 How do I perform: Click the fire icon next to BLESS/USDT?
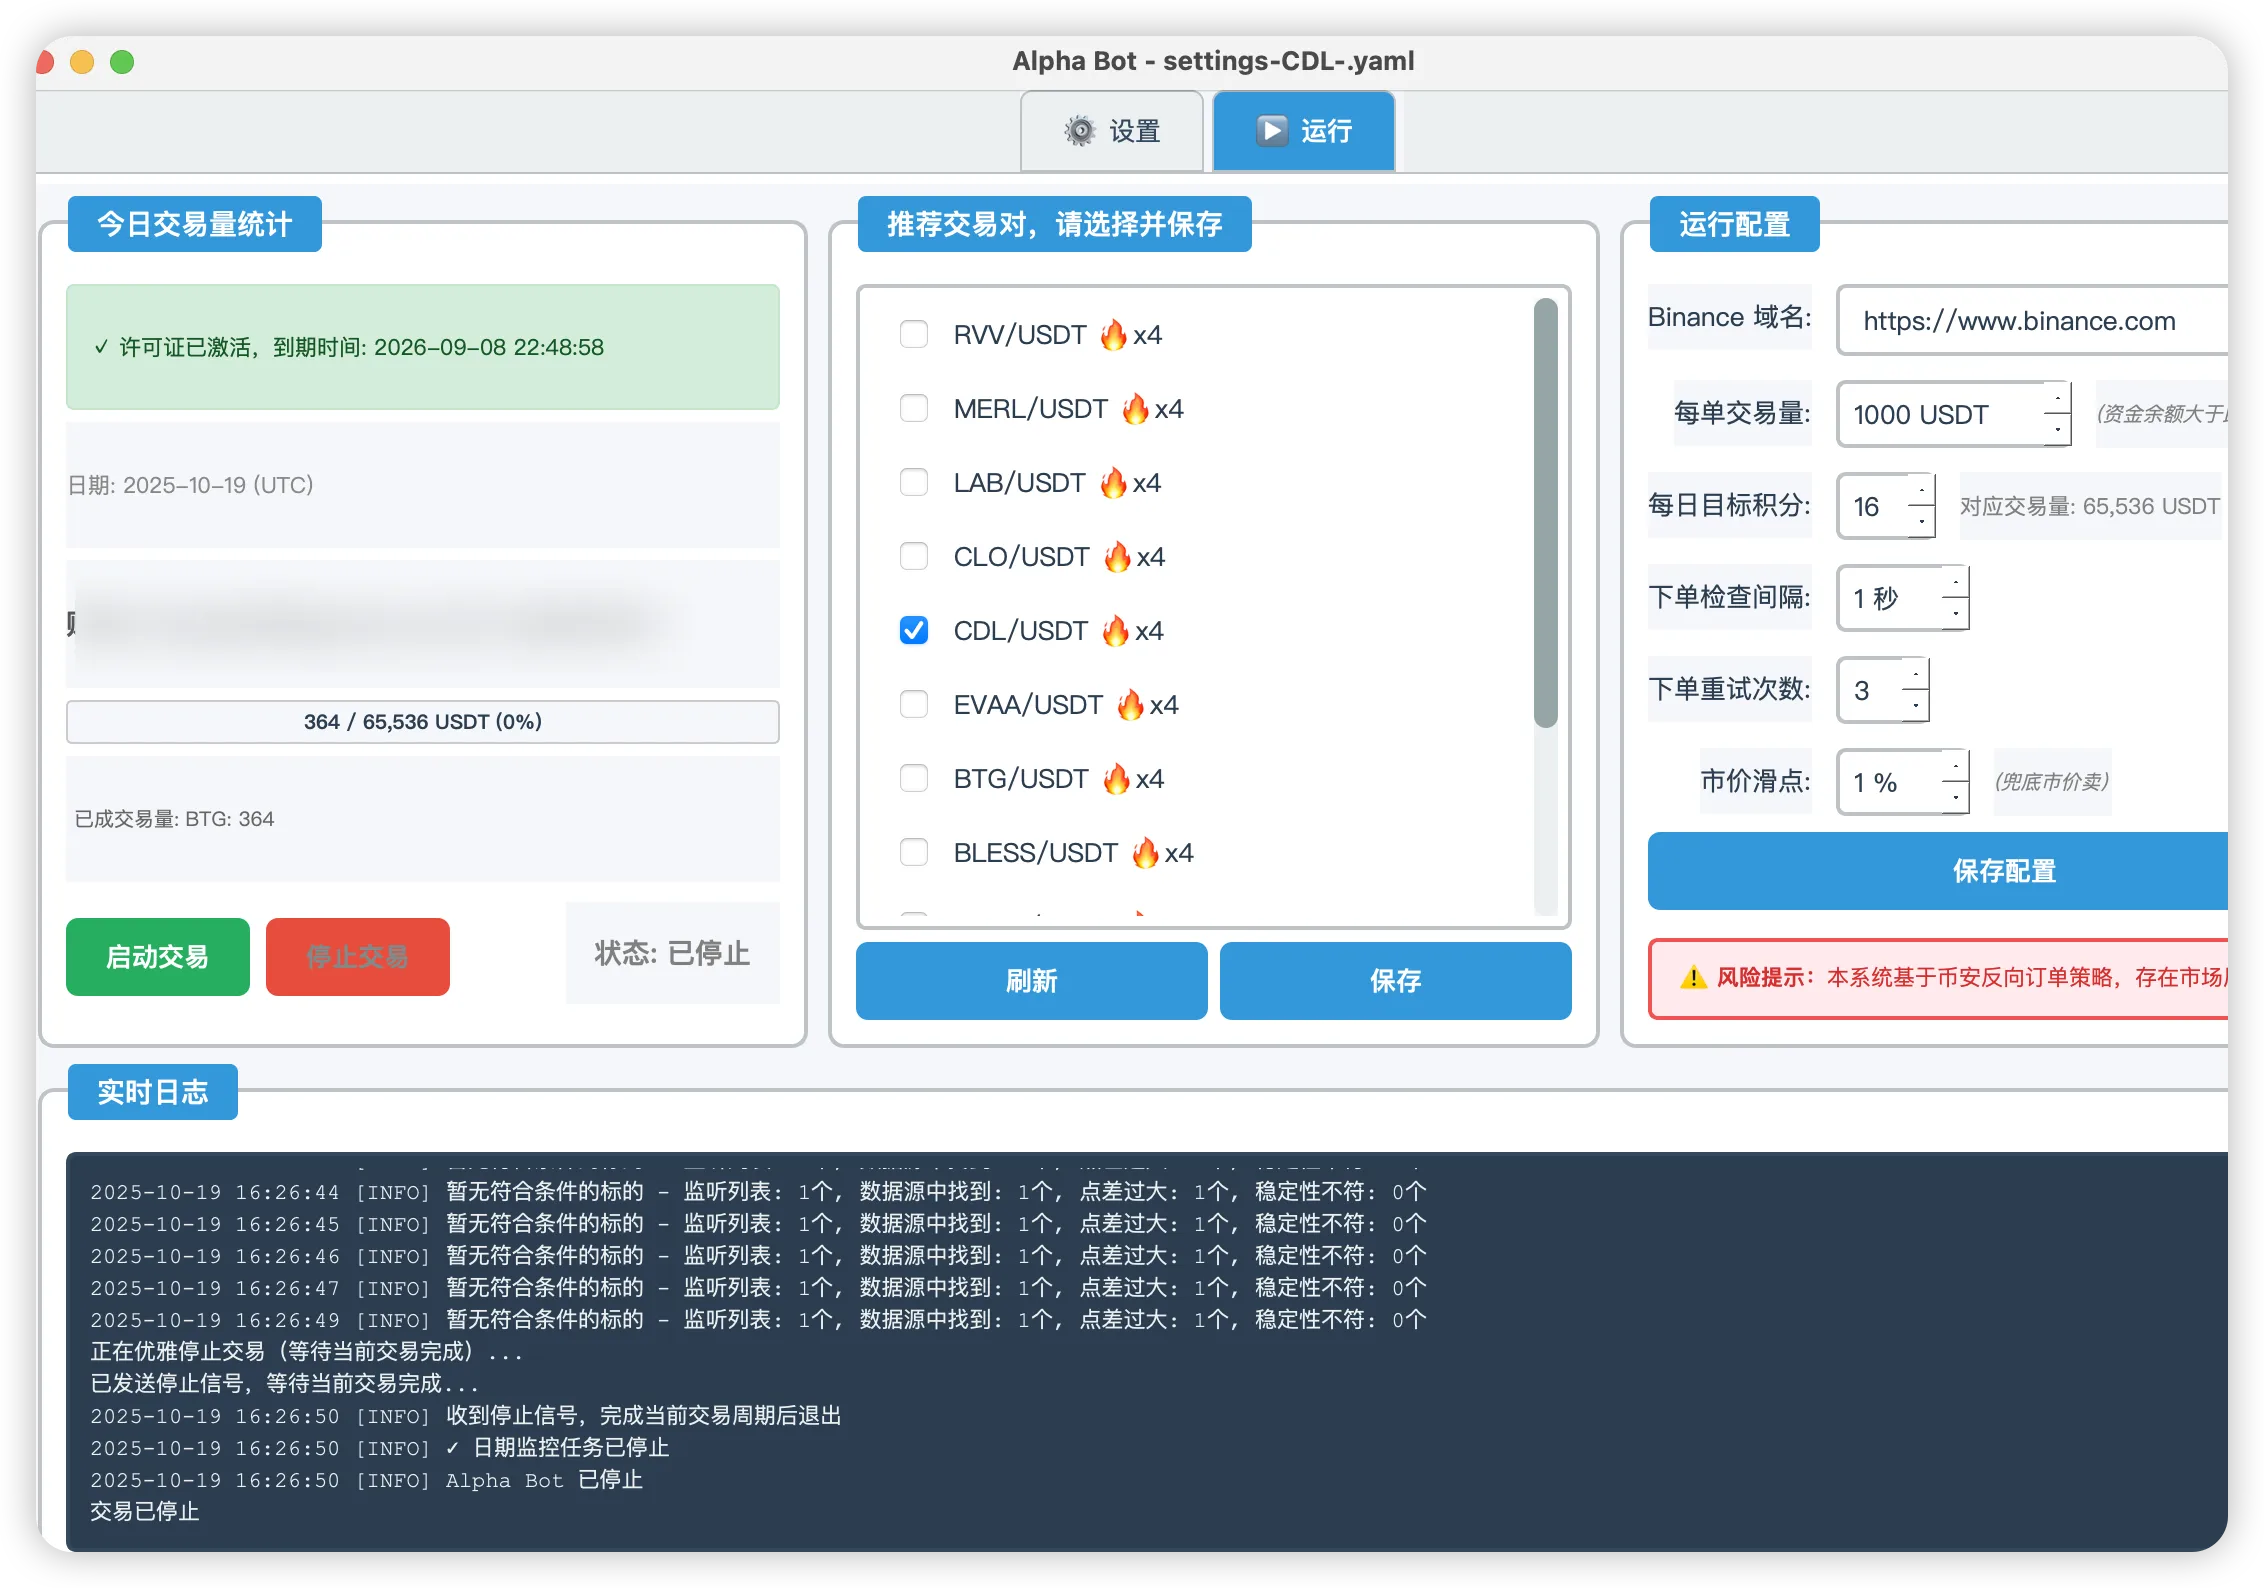click(x=1145, y=853)
